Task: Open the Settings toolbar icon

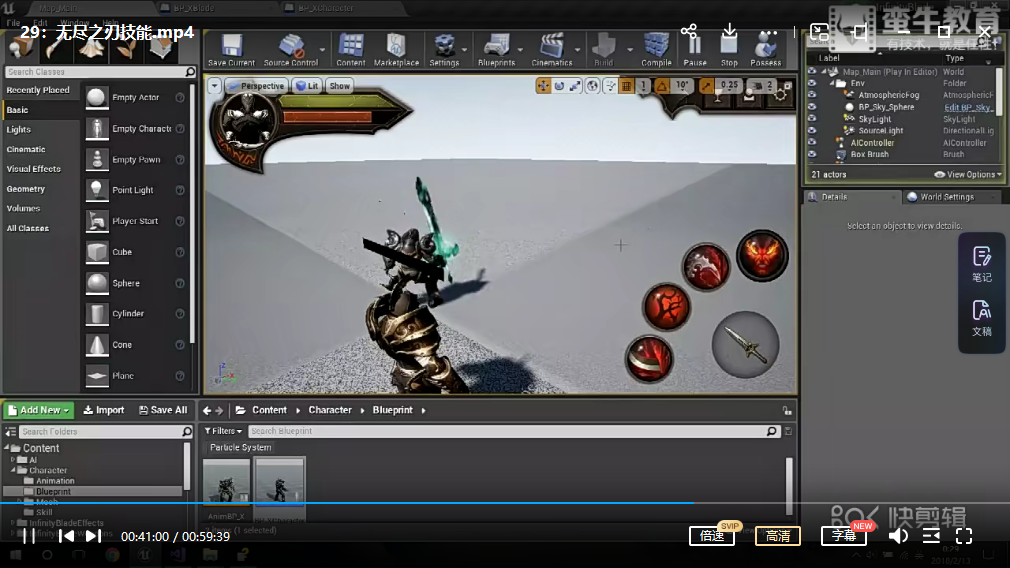Action: 444,50
